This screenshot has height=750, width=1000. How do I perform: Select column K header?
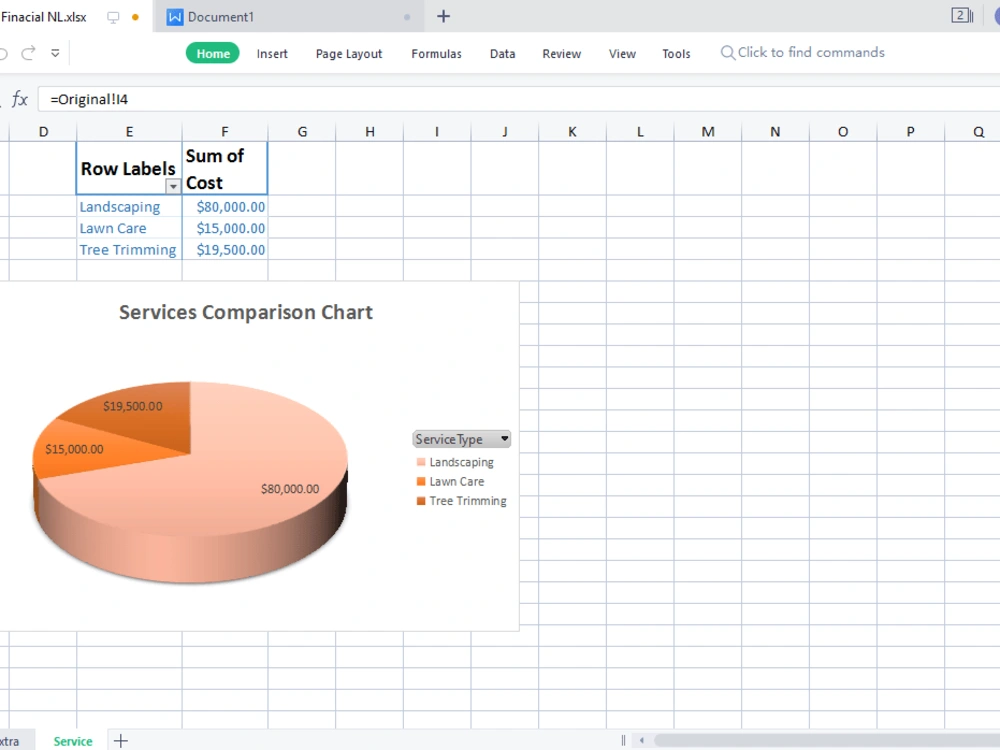coord(572,132)
